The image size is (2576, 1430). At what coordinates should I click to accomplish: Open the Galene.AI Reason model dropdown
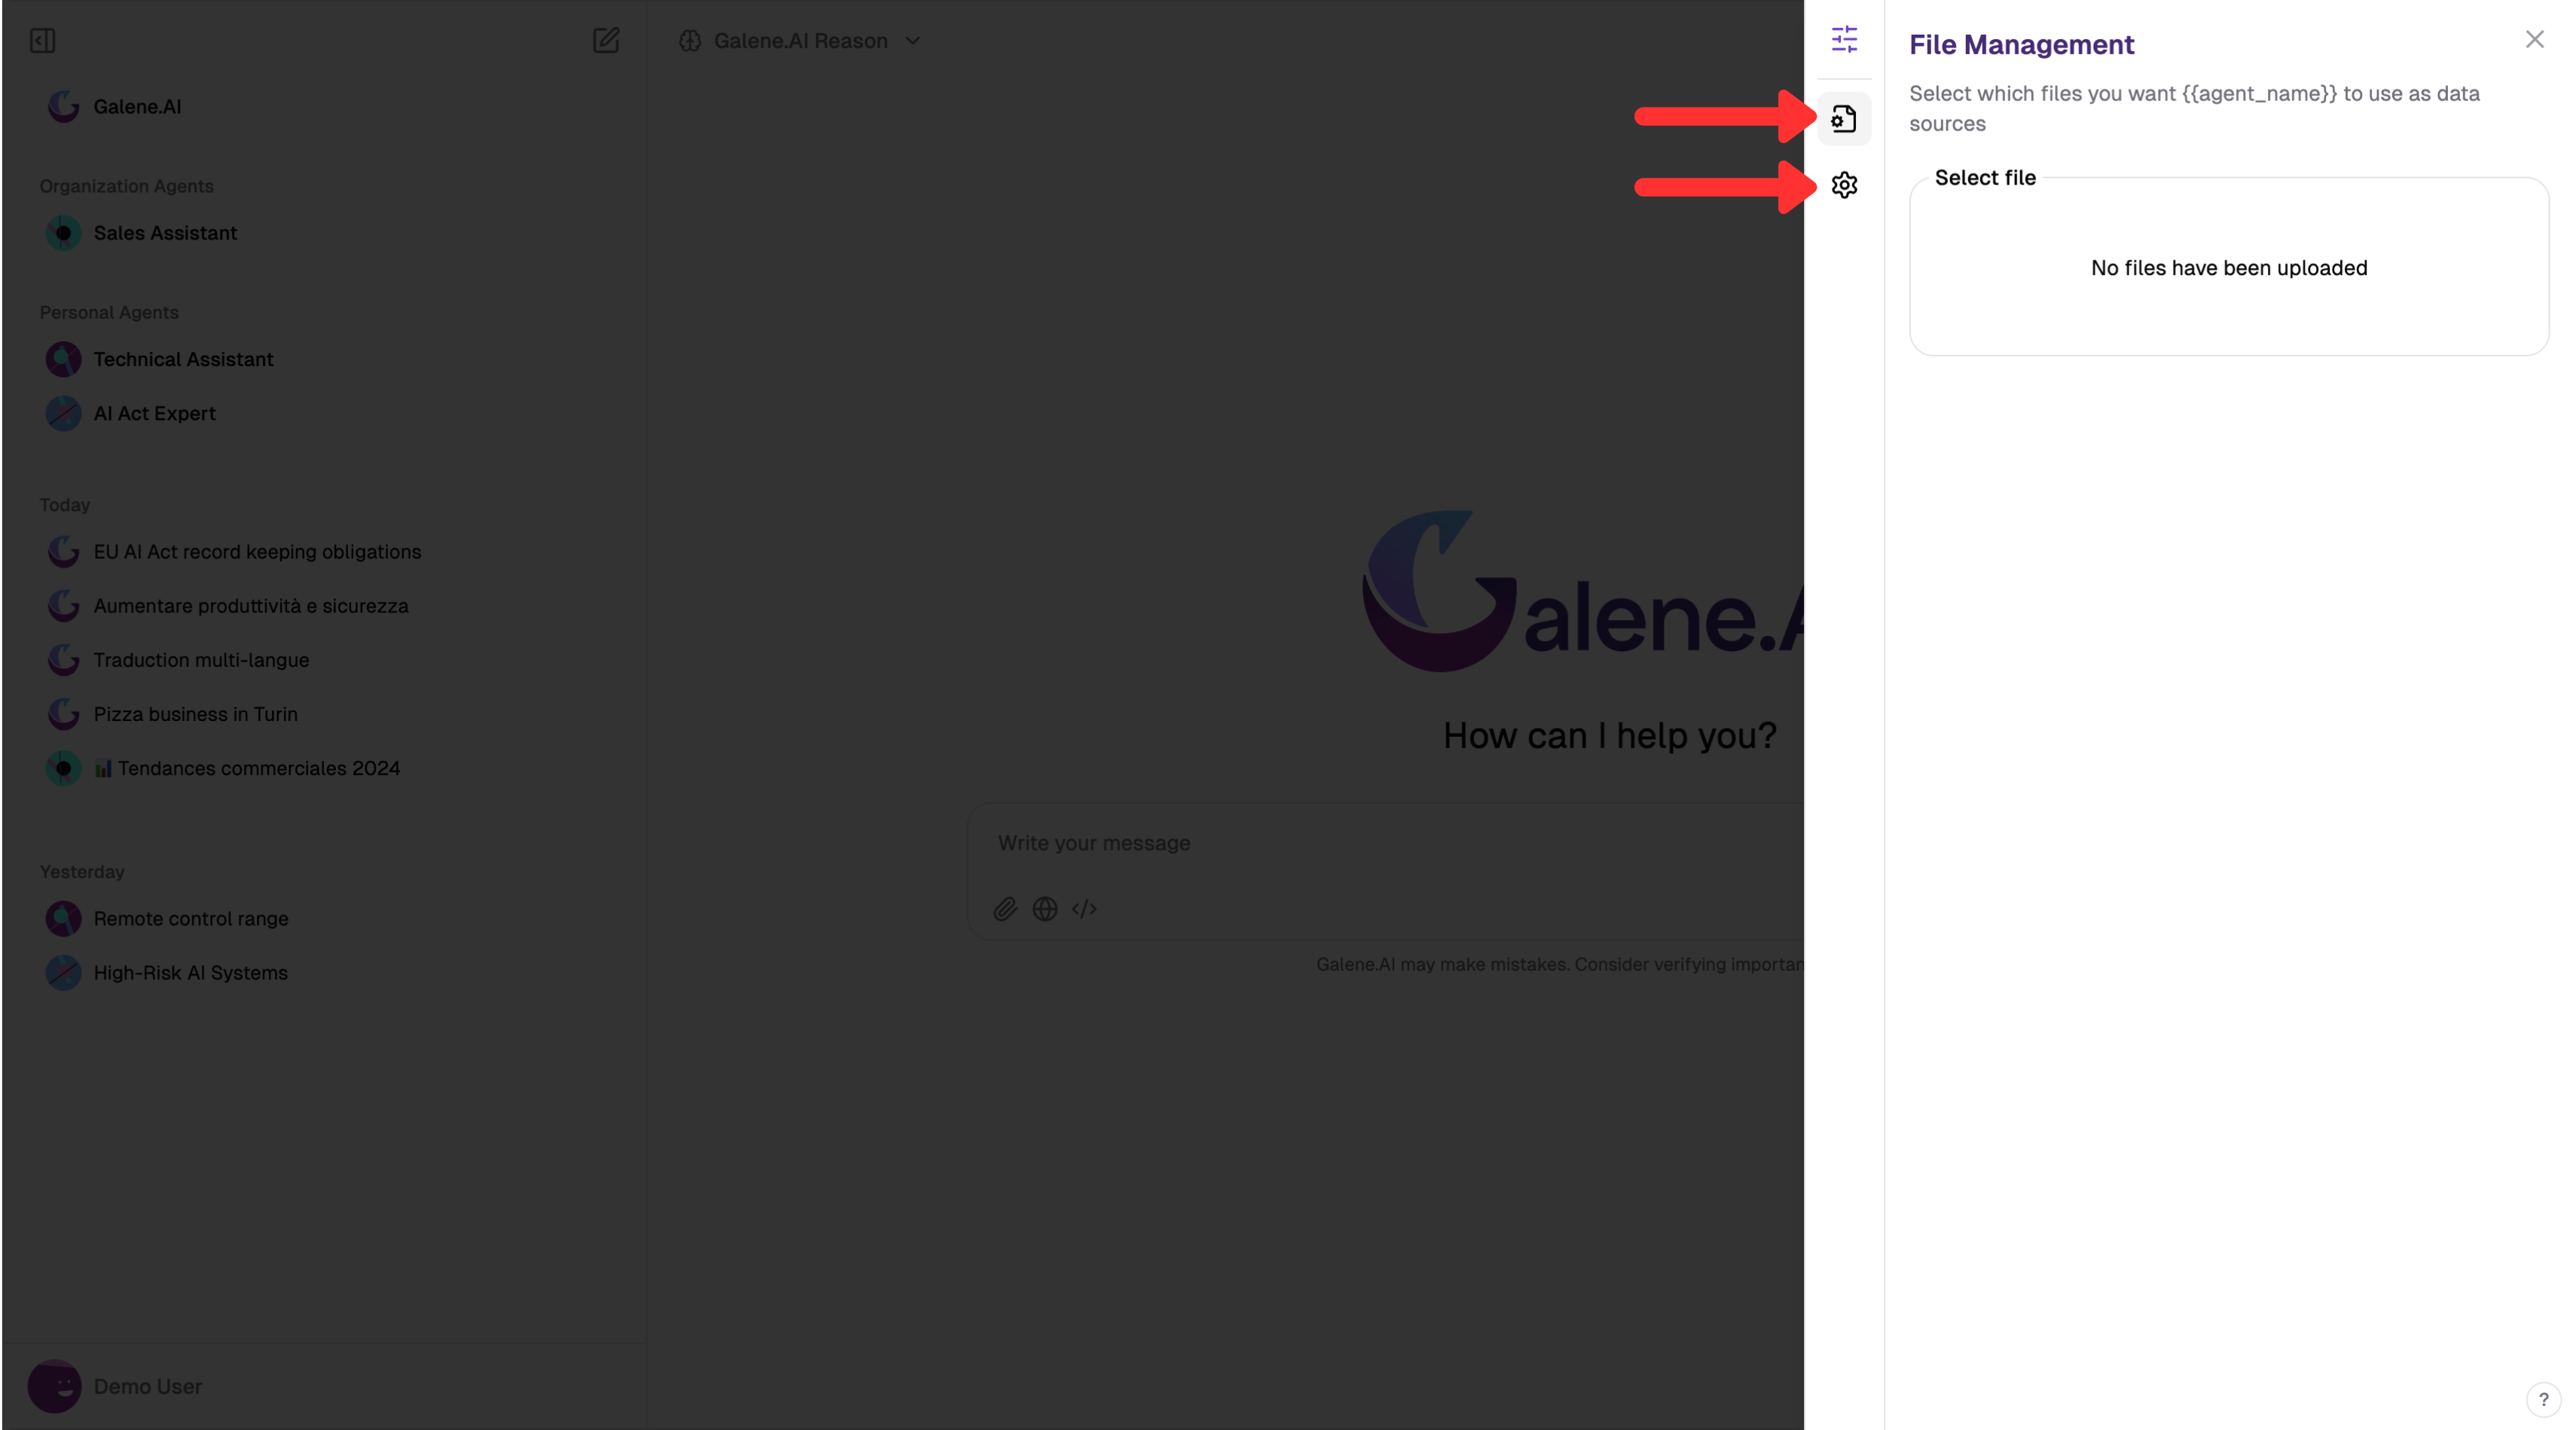tap(799, 41)
